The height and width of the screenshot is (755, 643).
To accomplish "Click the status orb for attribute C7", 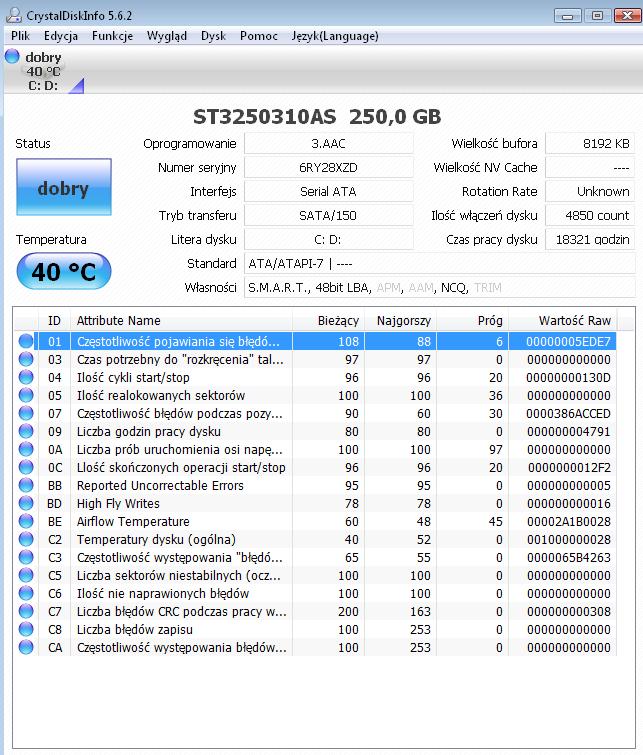I will point(26,612).
